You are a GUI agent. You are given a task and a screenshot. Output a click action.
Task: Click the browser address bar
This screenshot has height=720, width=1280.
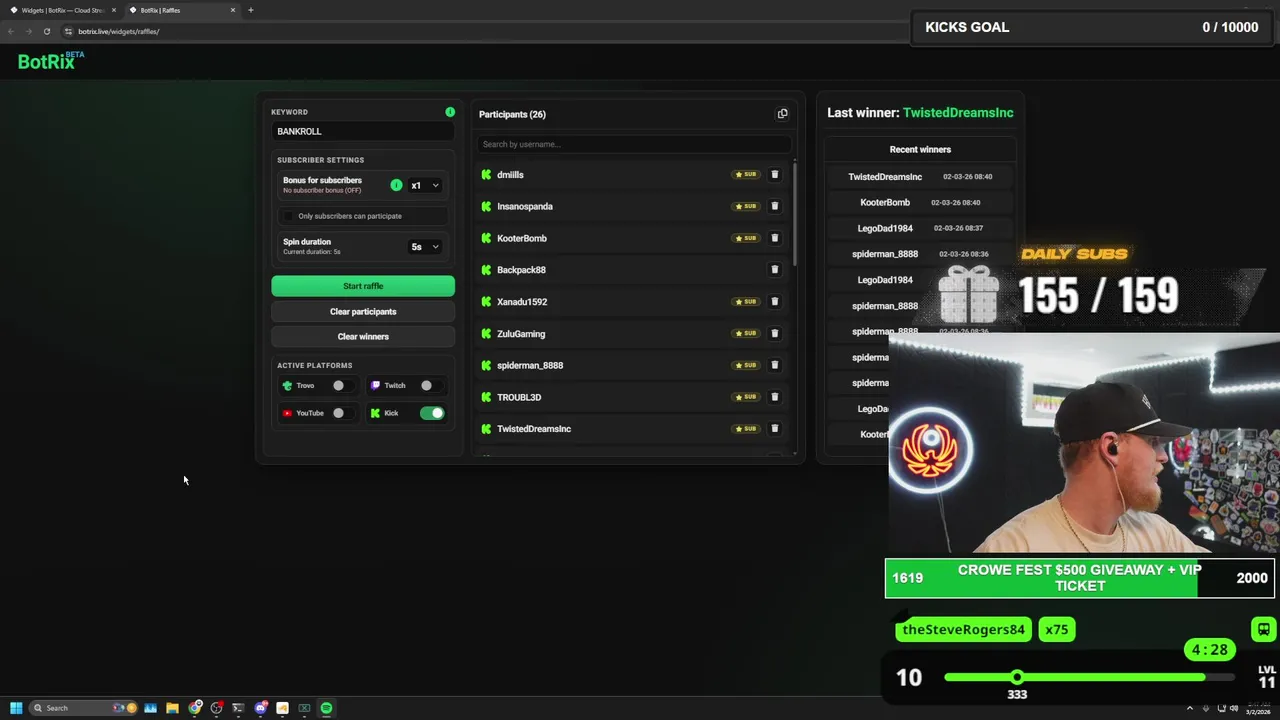(480, 31)
